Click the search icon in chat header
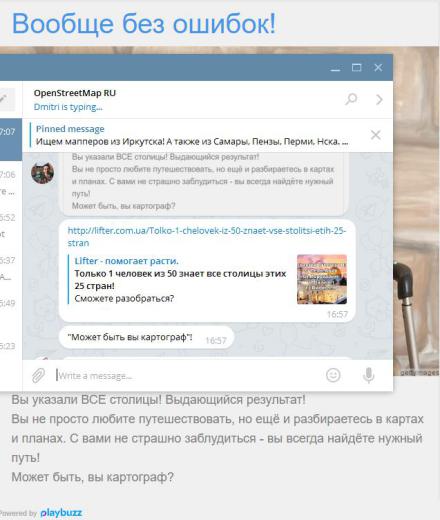Image resolution: width=440 pixels, height=520 pixels. point(351,99)
